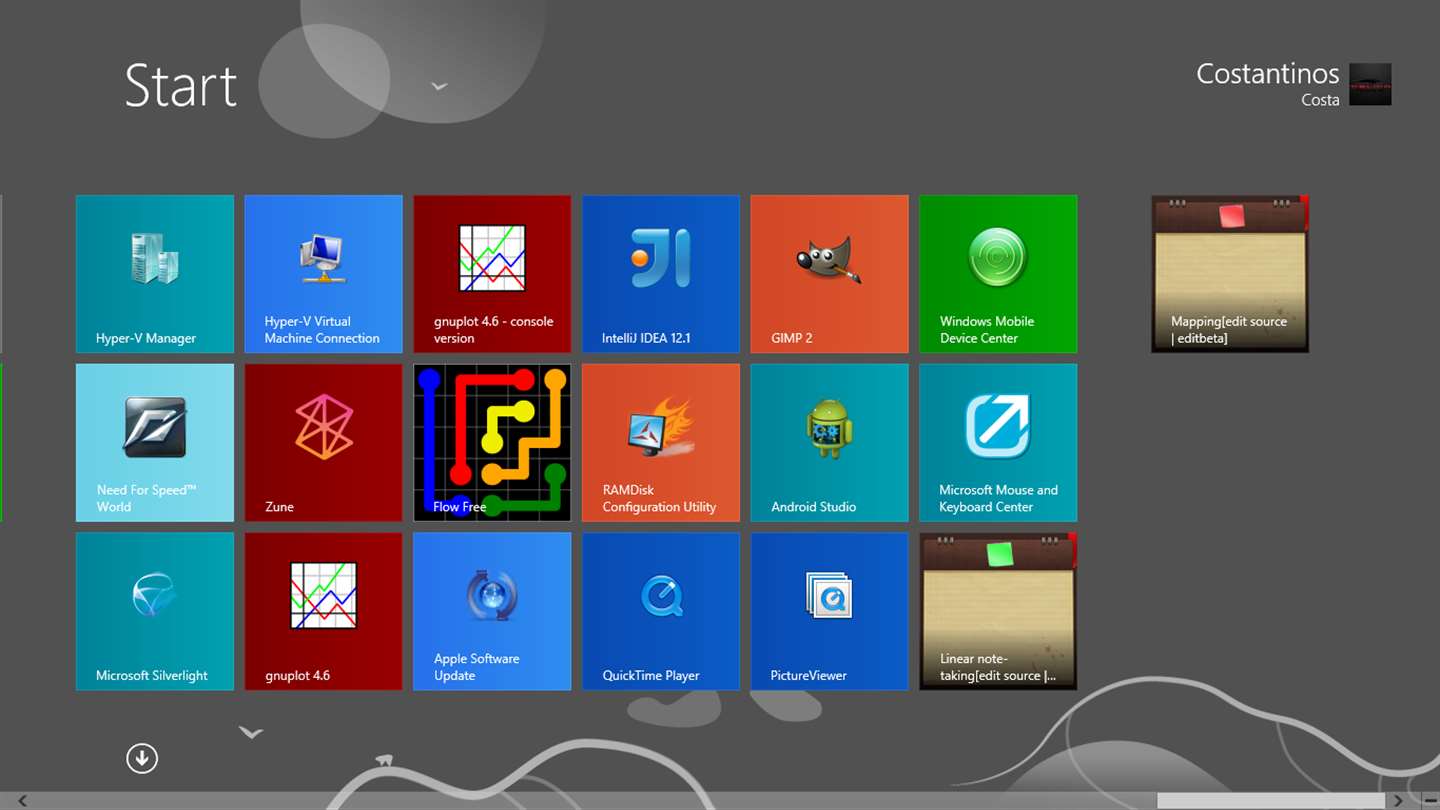Launch IntelliJ IDEA 12.1
Viewport: 1440px width, 810px height.
coord(661,274)
